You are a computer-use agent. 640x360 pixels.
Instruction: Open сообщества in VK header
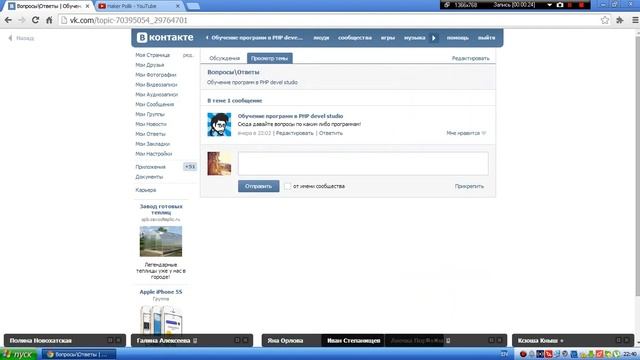click(x=355, y=38)
